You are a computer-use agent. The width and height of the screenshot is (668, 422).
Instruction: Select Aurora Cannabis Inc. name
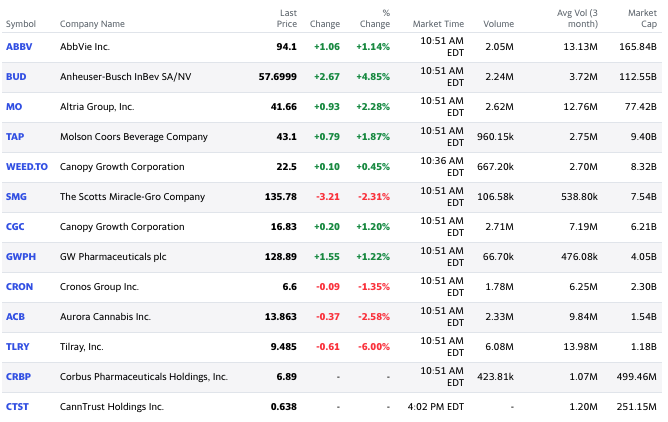[x=105, y=317]
